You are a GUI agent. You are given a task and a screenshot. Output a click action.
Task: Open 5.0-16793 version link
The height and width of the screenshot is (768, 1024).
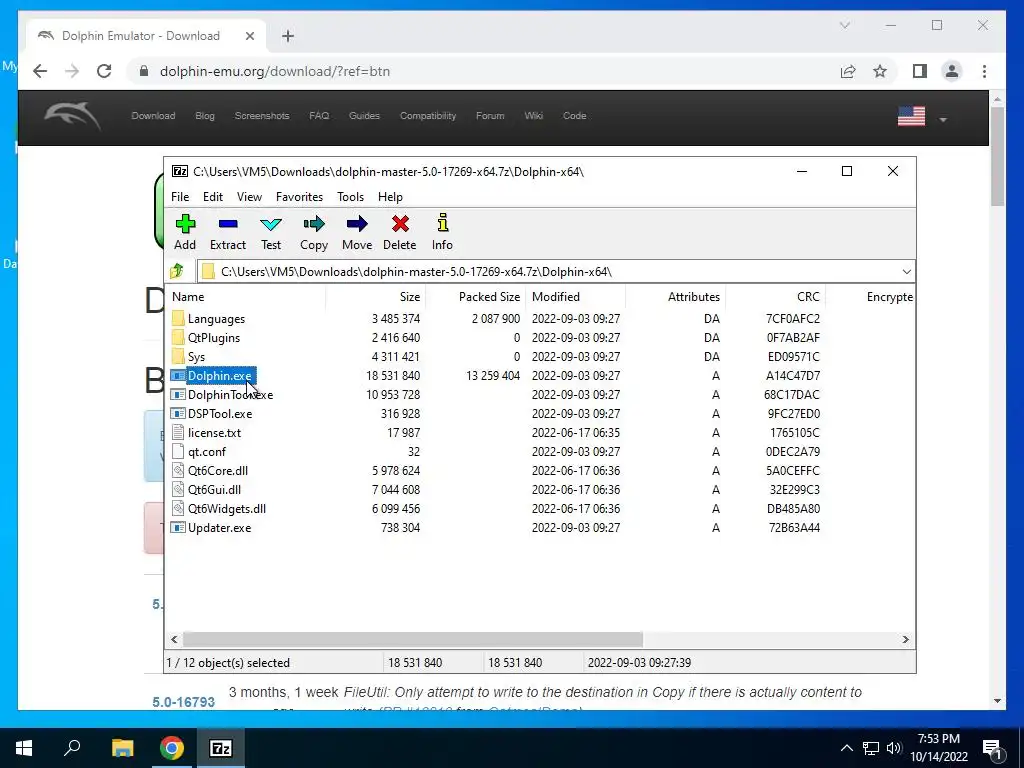coord(184,702)
